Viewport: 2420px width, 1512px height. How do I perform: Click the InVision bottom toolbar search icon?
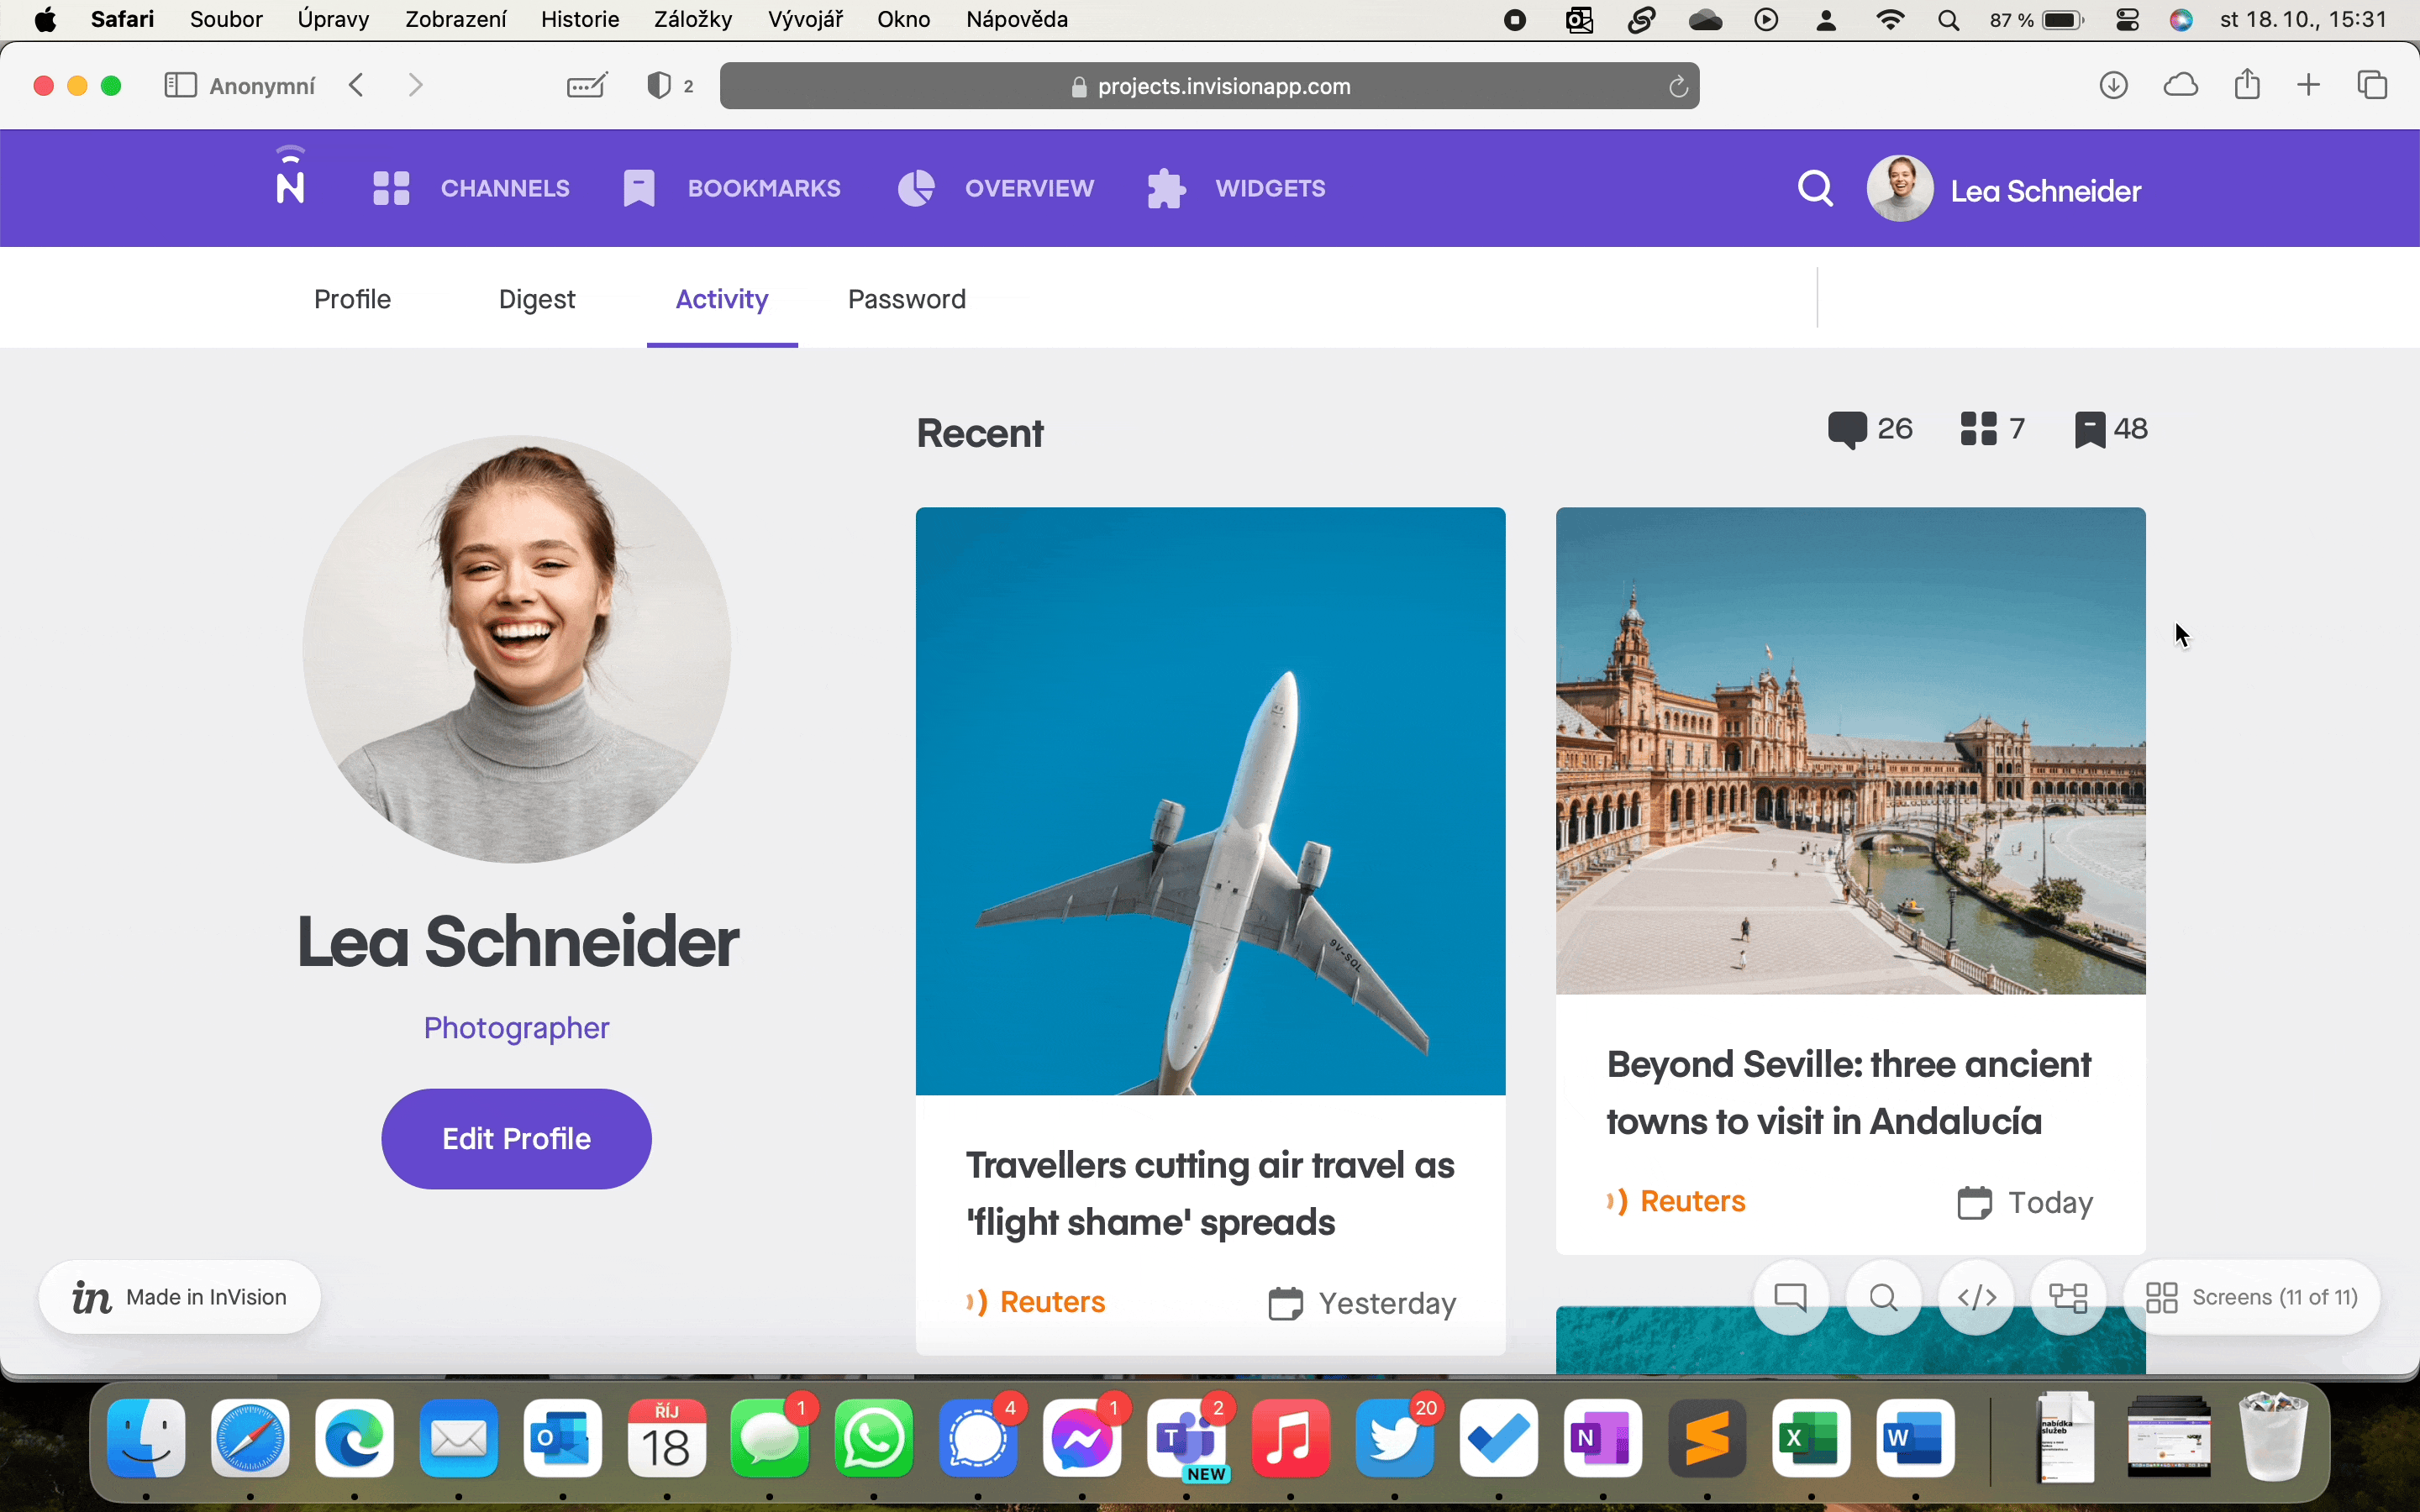pyautogui.click(x=1883, y=1297)
